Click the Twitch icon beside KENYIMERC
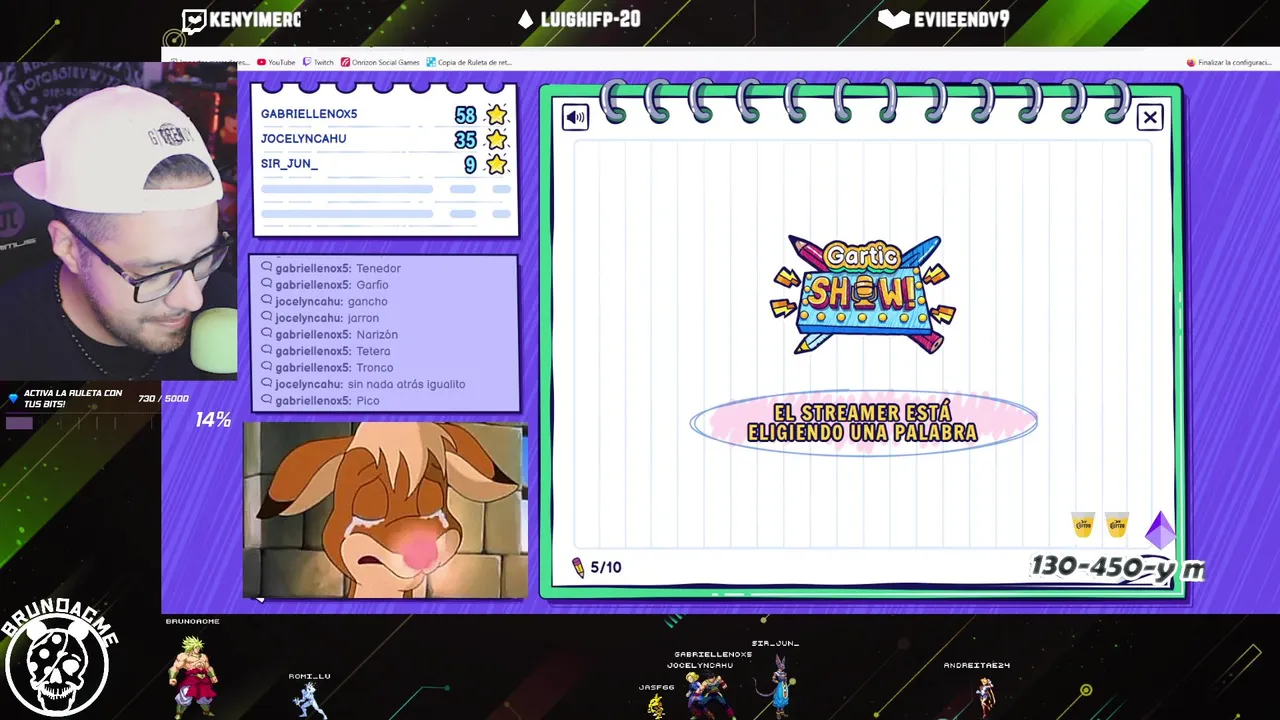Viewport: 1280px width, 720px height. coord(194,20)
